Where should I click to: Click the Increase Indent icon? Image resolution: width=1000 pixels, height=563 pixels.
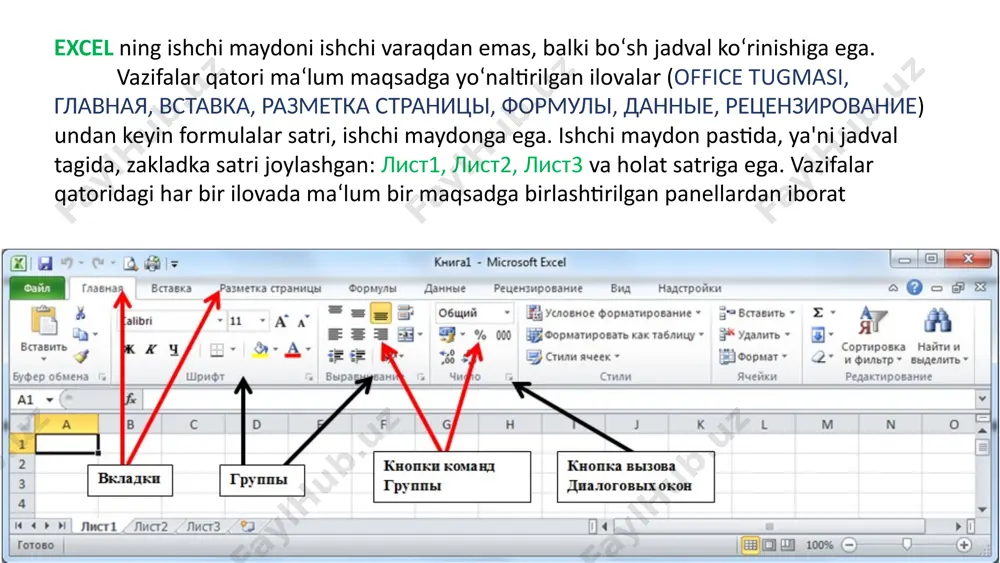(358, 356)
